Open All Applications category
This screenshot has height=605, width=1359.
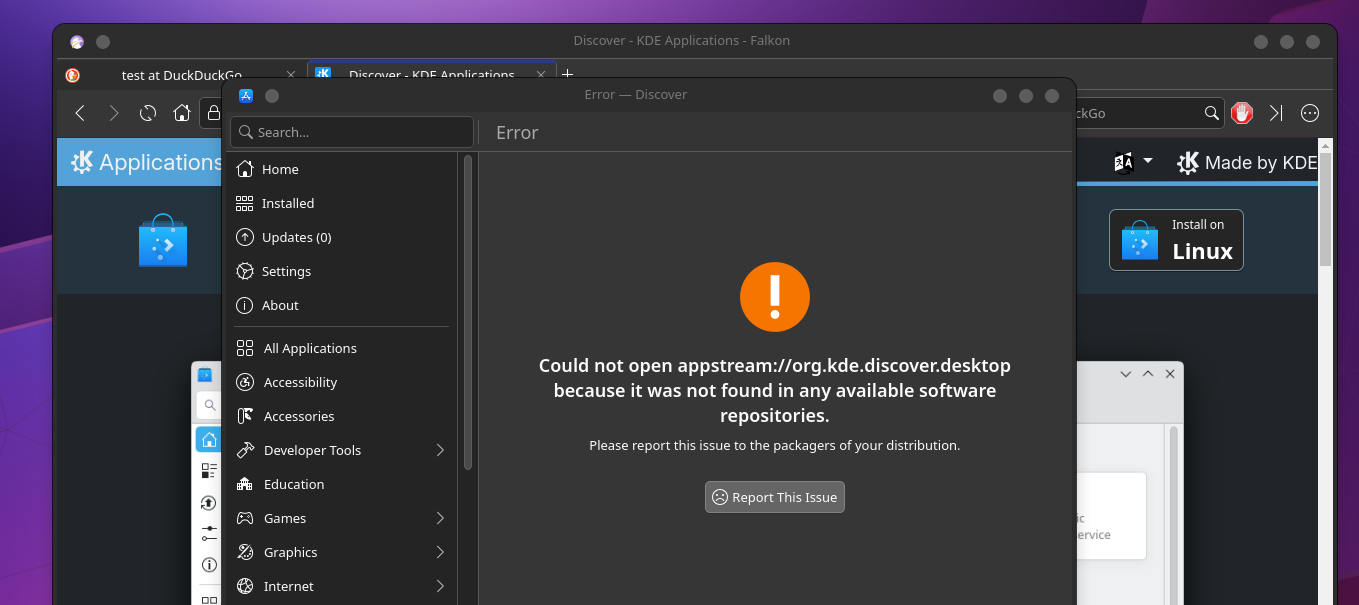[310, 348]
